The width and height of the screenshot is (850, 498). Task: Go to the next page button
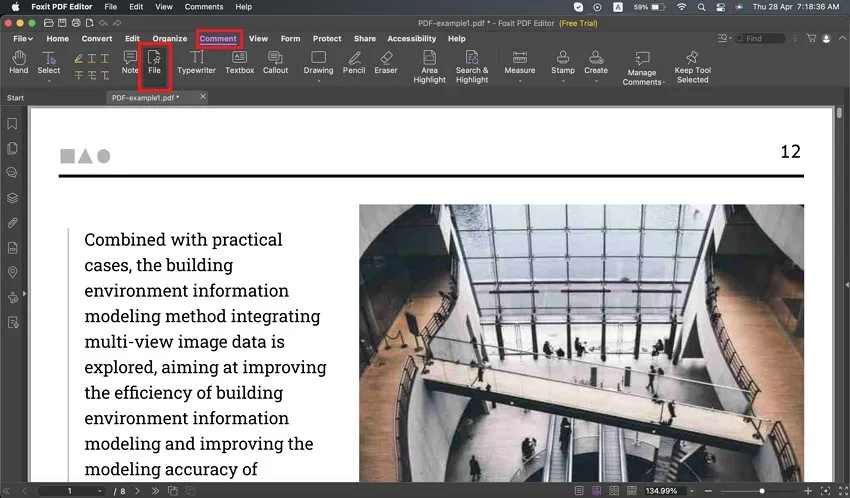[139, 491]
